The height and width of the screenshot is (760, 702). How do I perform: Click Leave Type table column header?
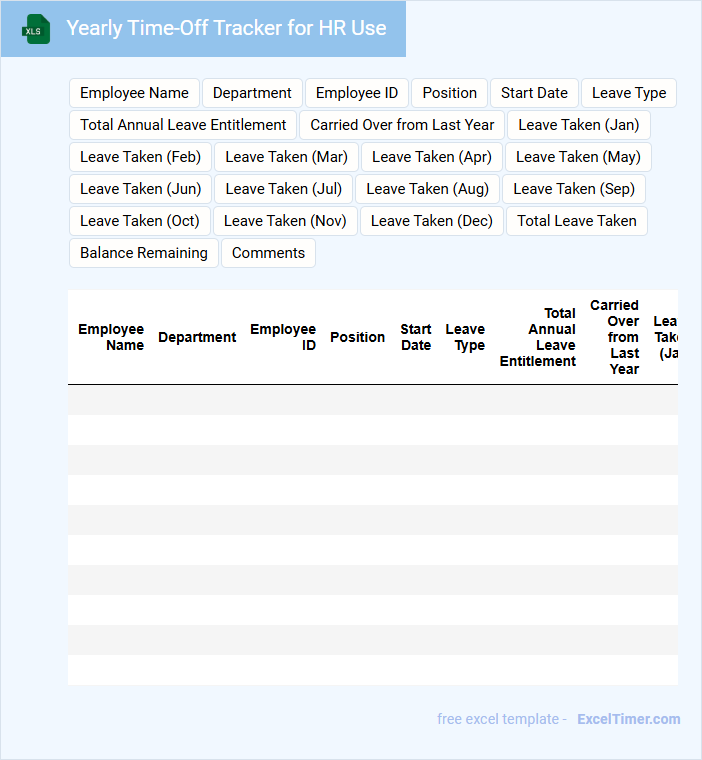coord(465,337)
